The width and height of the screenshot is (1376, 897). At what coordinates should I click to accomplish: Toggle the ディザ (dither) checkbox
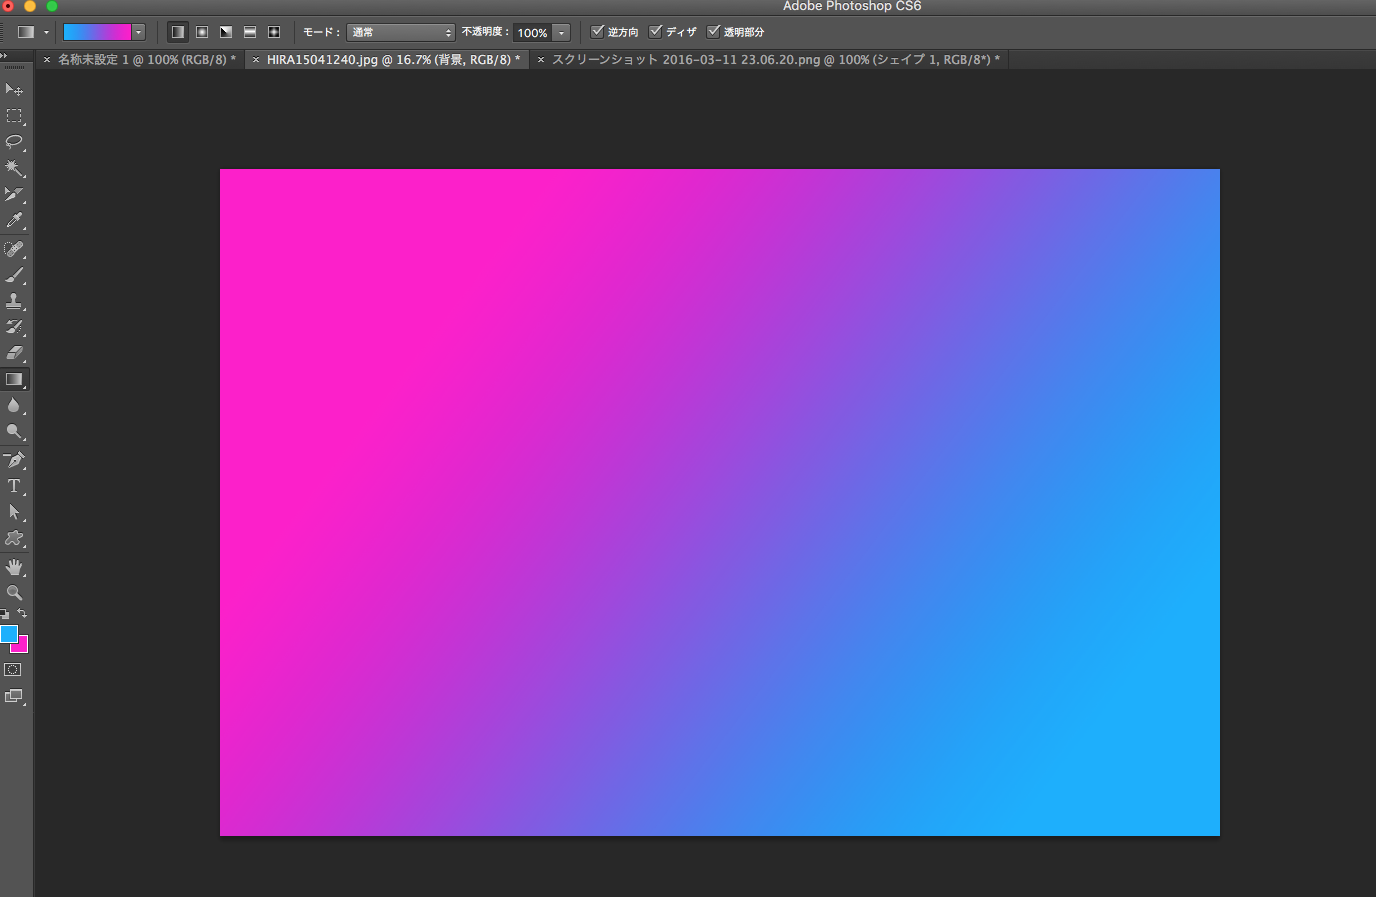[x=656, y=32]
